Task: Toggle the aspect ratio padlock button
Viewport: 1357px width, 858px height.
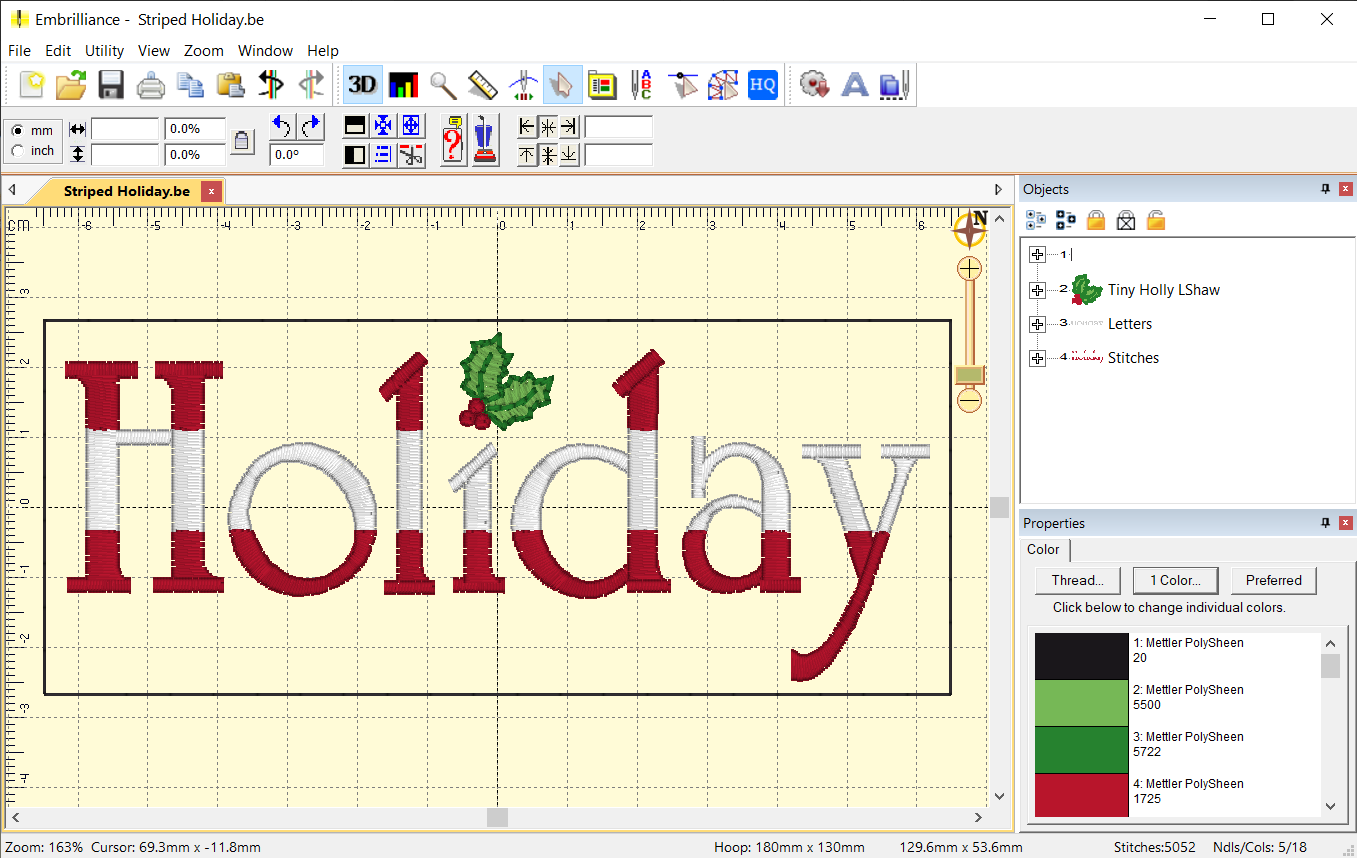Action: (241, 142)
